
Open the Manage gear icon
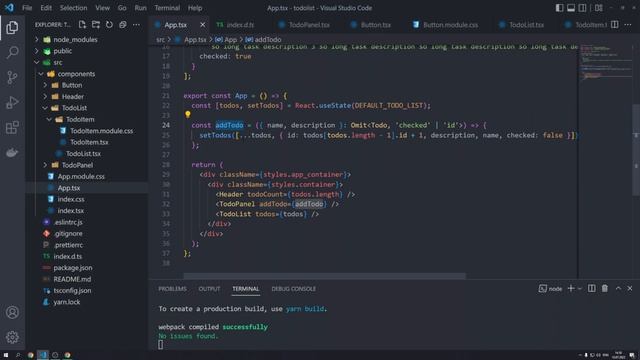(12, 337)
